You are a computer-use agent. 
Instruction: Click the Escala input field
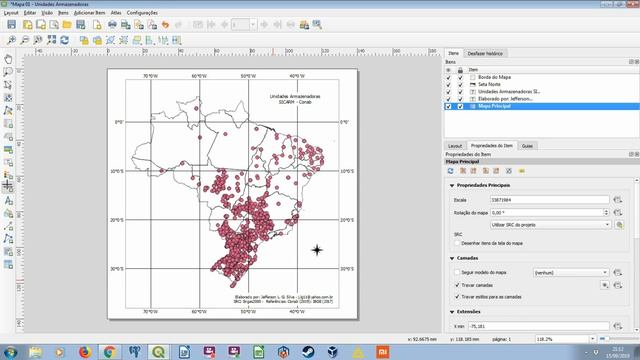coord(549,200)
